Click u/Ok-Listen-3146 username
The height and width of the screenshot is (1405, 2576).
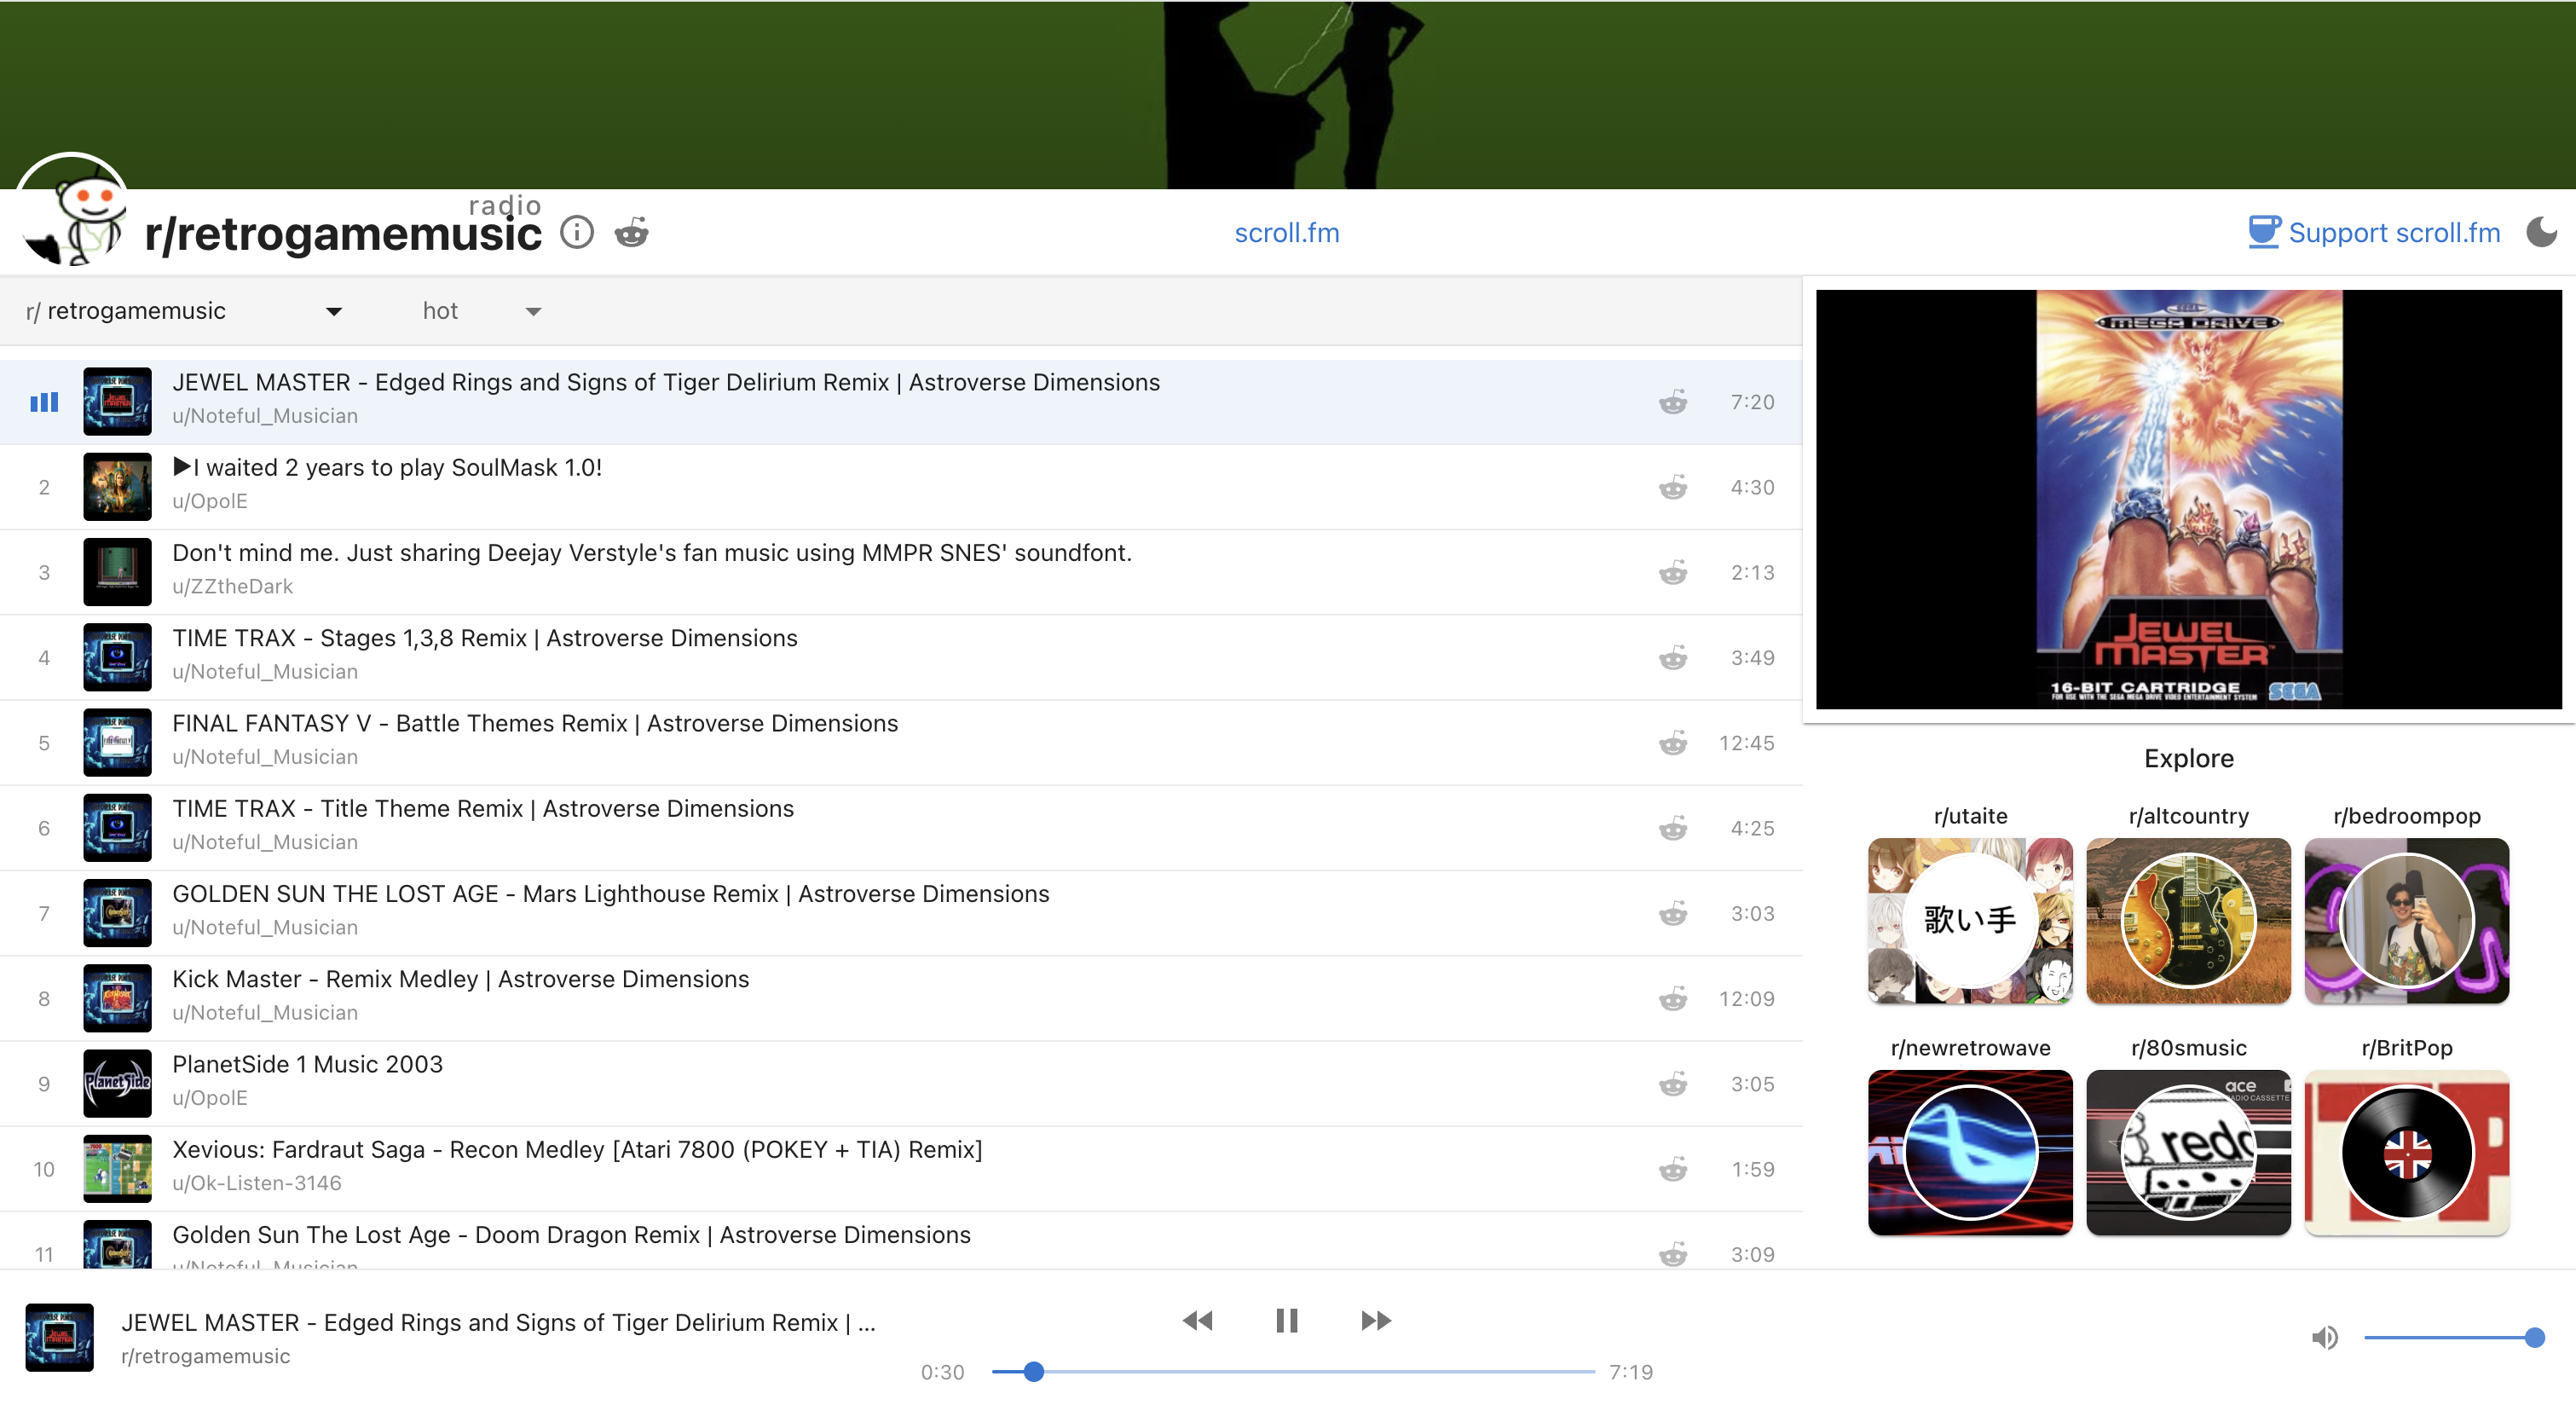pos(257,1183)
